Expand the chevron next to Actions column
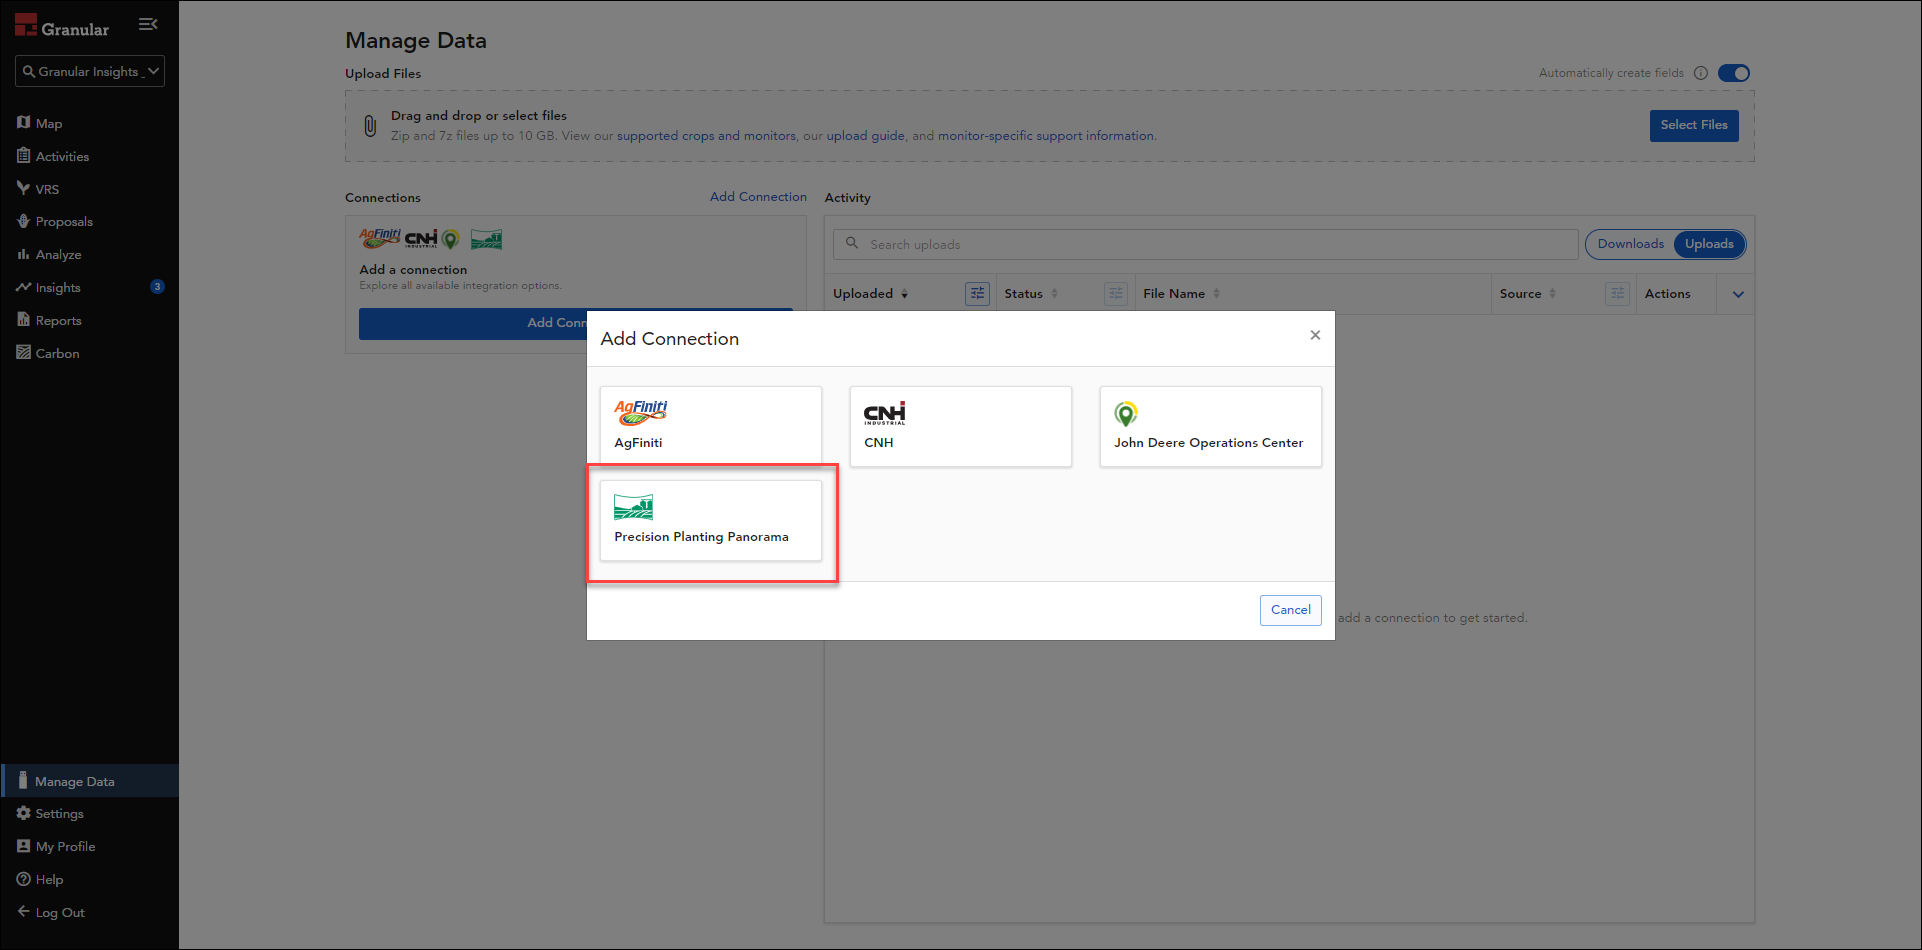 1738,294
